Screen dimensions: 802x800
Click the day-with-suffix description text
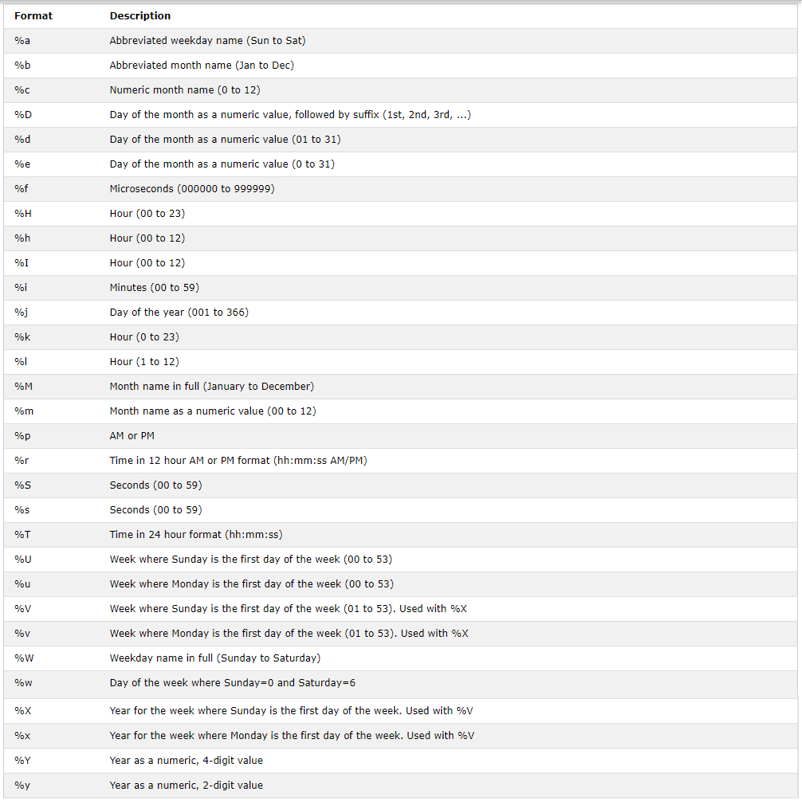tap(290, 115)
